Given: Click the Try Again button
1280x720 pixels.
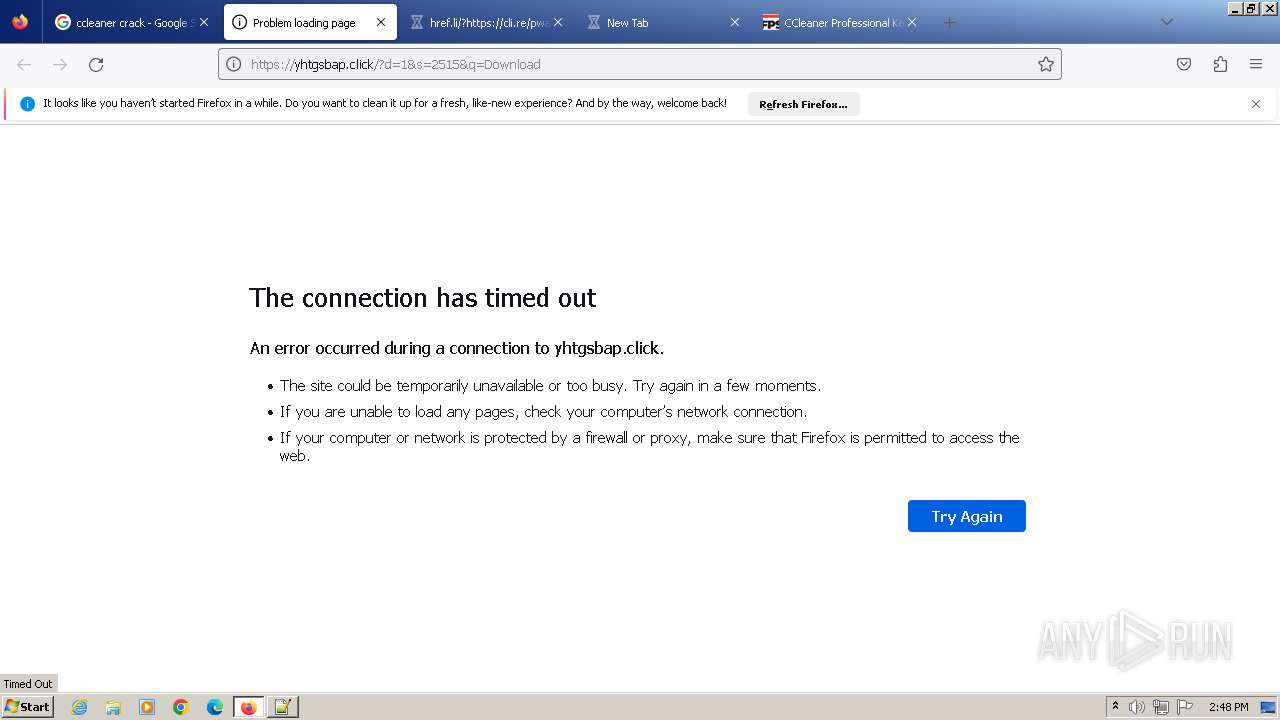Looking at the screenshot, I should [966, 516].
